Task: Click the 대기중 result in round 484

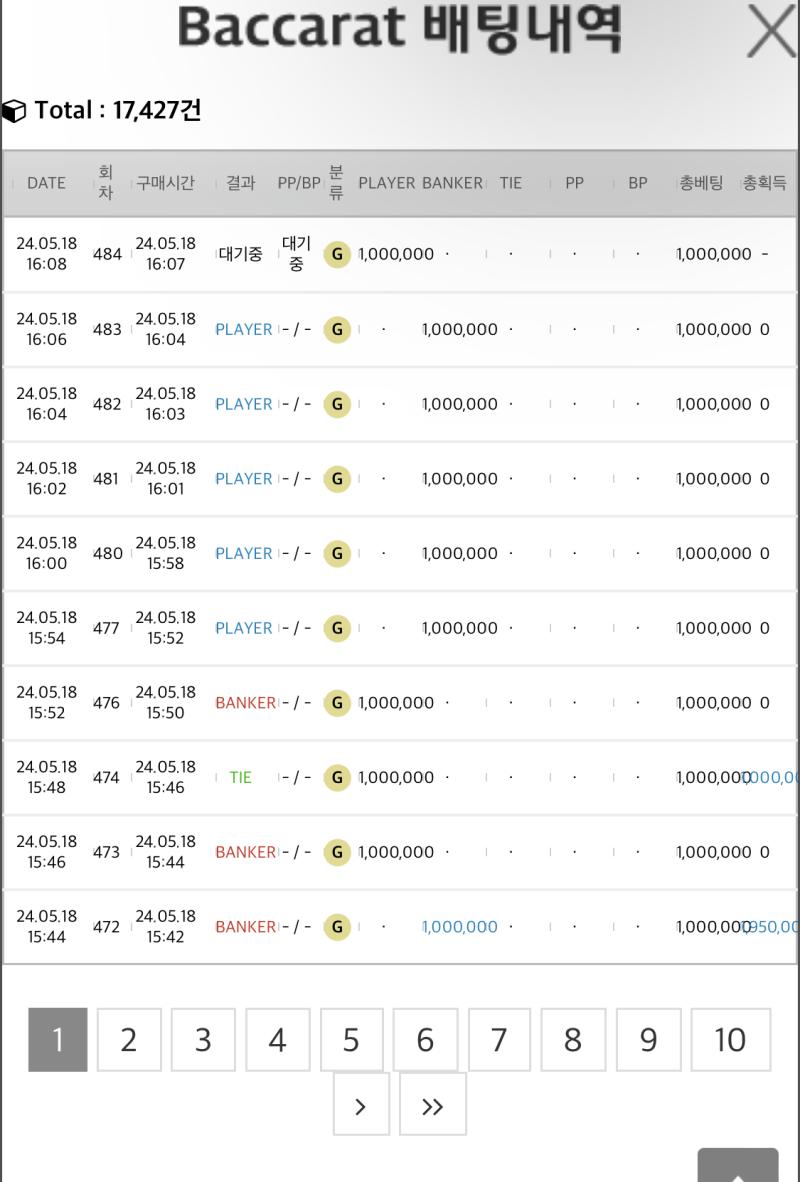Action: click(x=241, y=254)
